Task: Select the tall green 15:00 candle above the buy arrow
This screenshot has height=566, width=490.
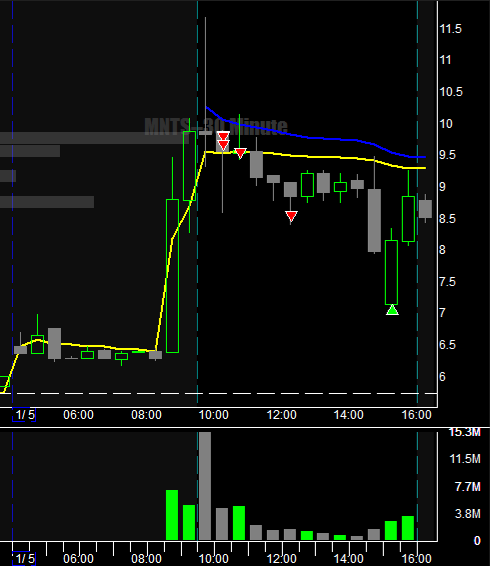Action: point(391,272)
